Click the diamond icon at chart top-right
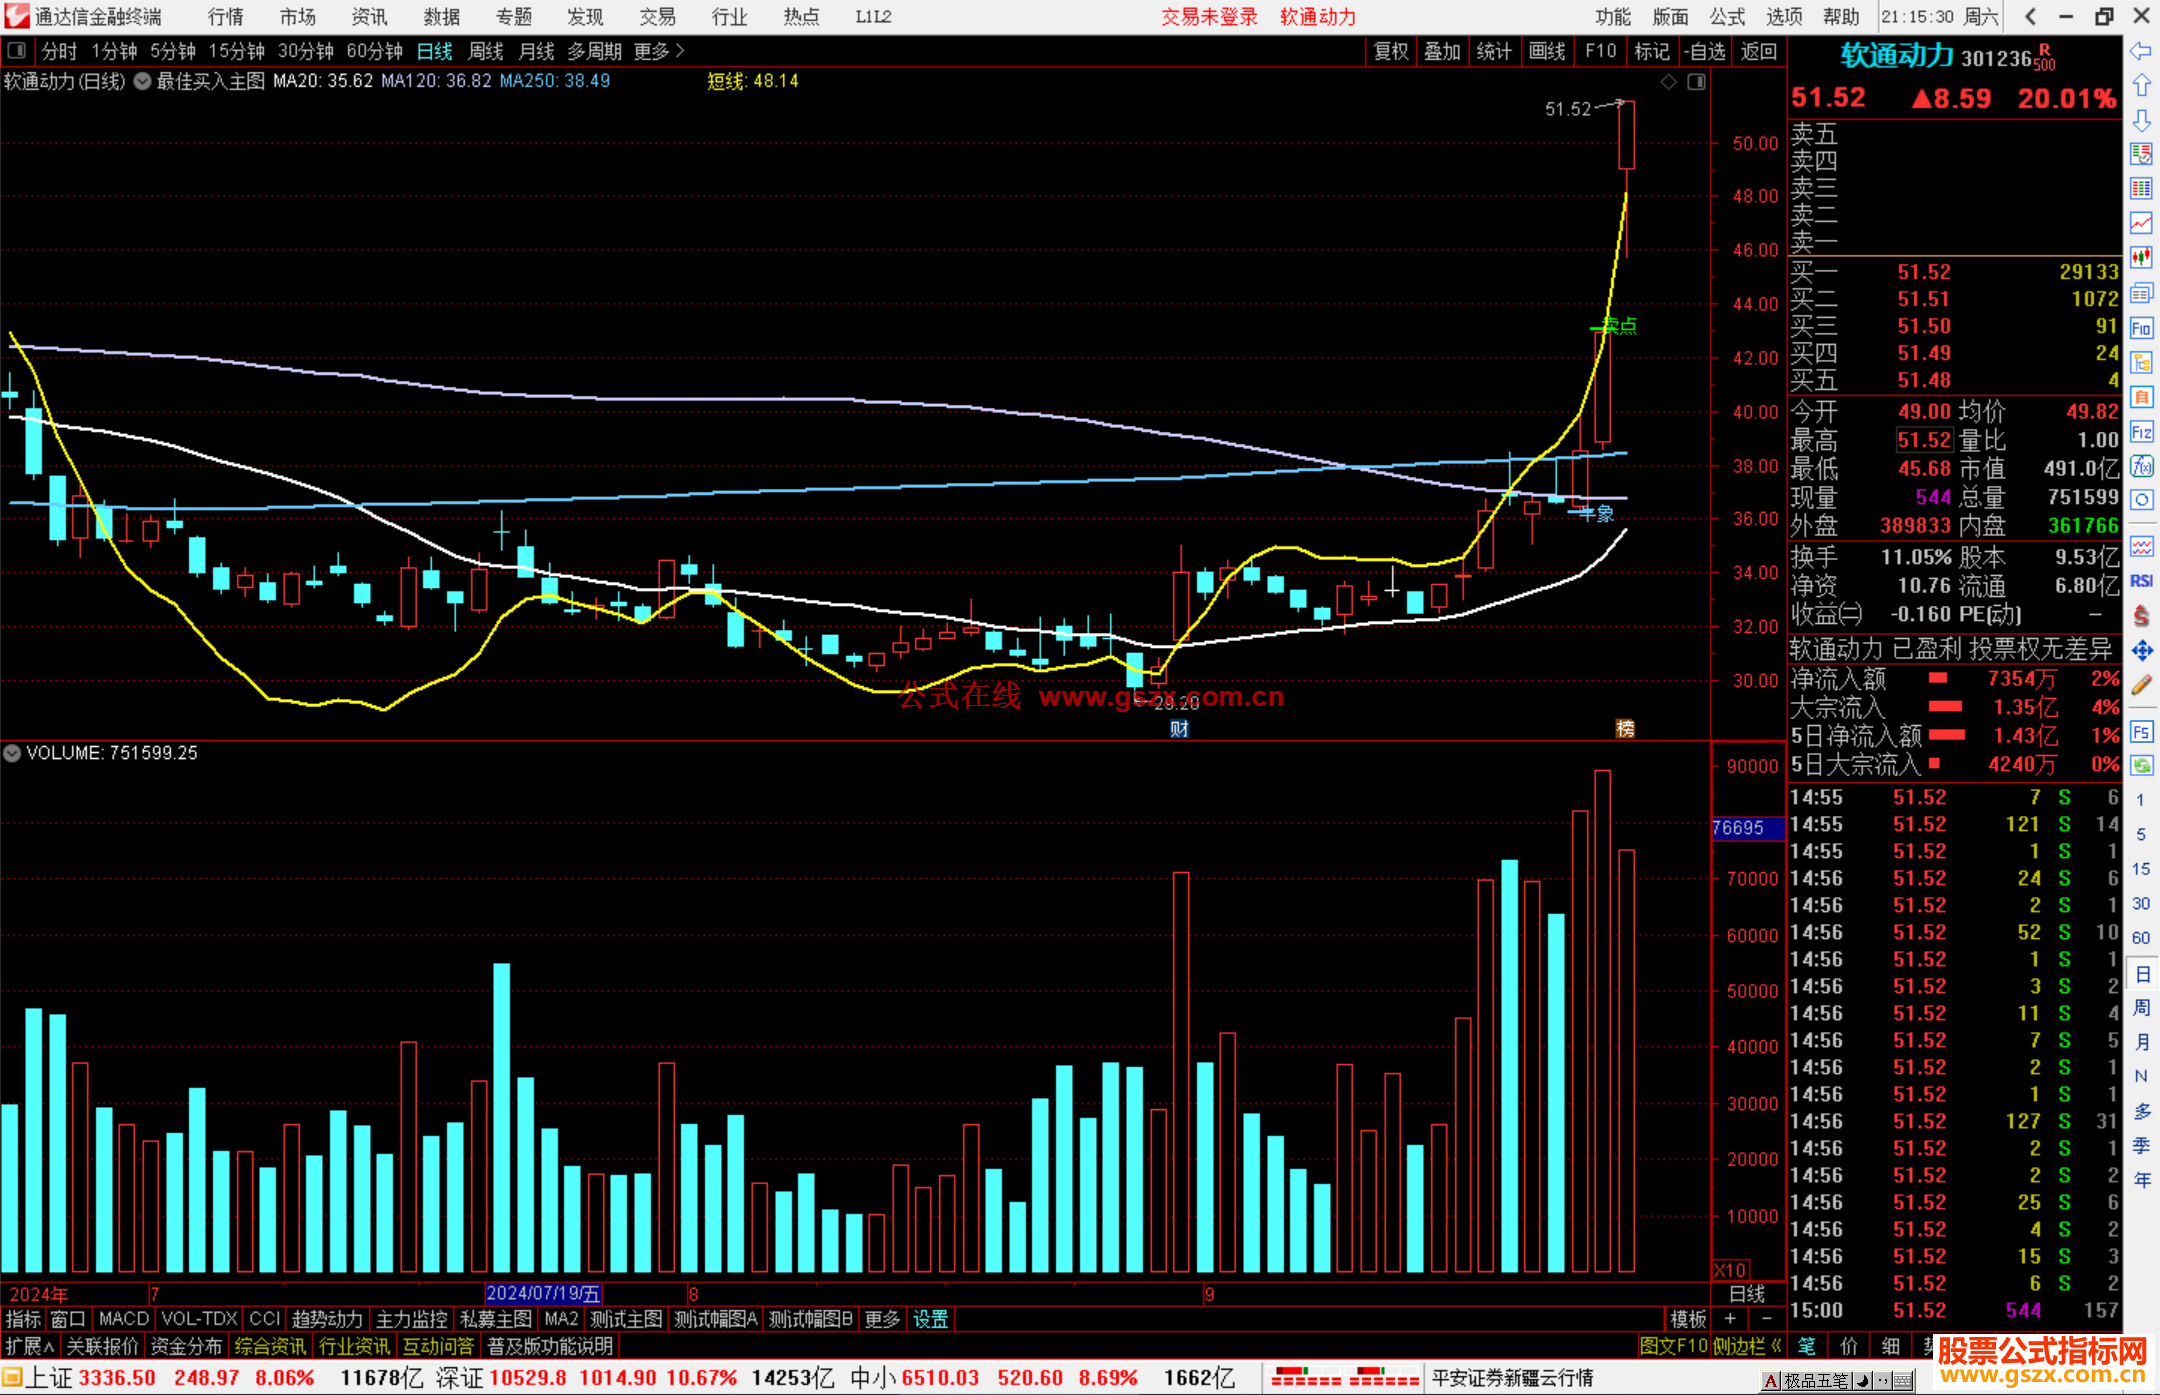 coord(1668,82)
